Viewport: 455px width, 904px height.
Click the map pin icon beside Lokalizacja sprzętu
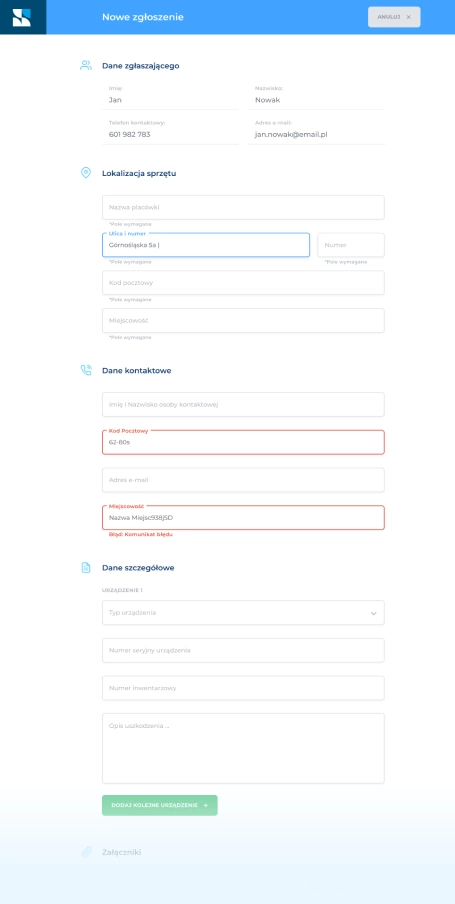(x=86, y=172)
